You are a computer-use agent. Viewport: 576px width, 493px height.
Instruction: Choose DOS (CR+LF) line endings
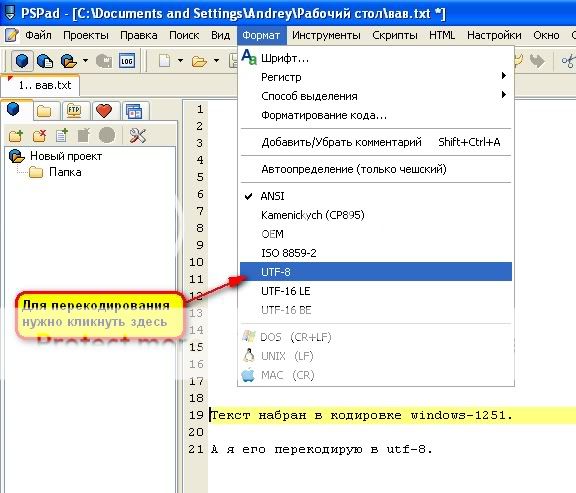[375, 337]
